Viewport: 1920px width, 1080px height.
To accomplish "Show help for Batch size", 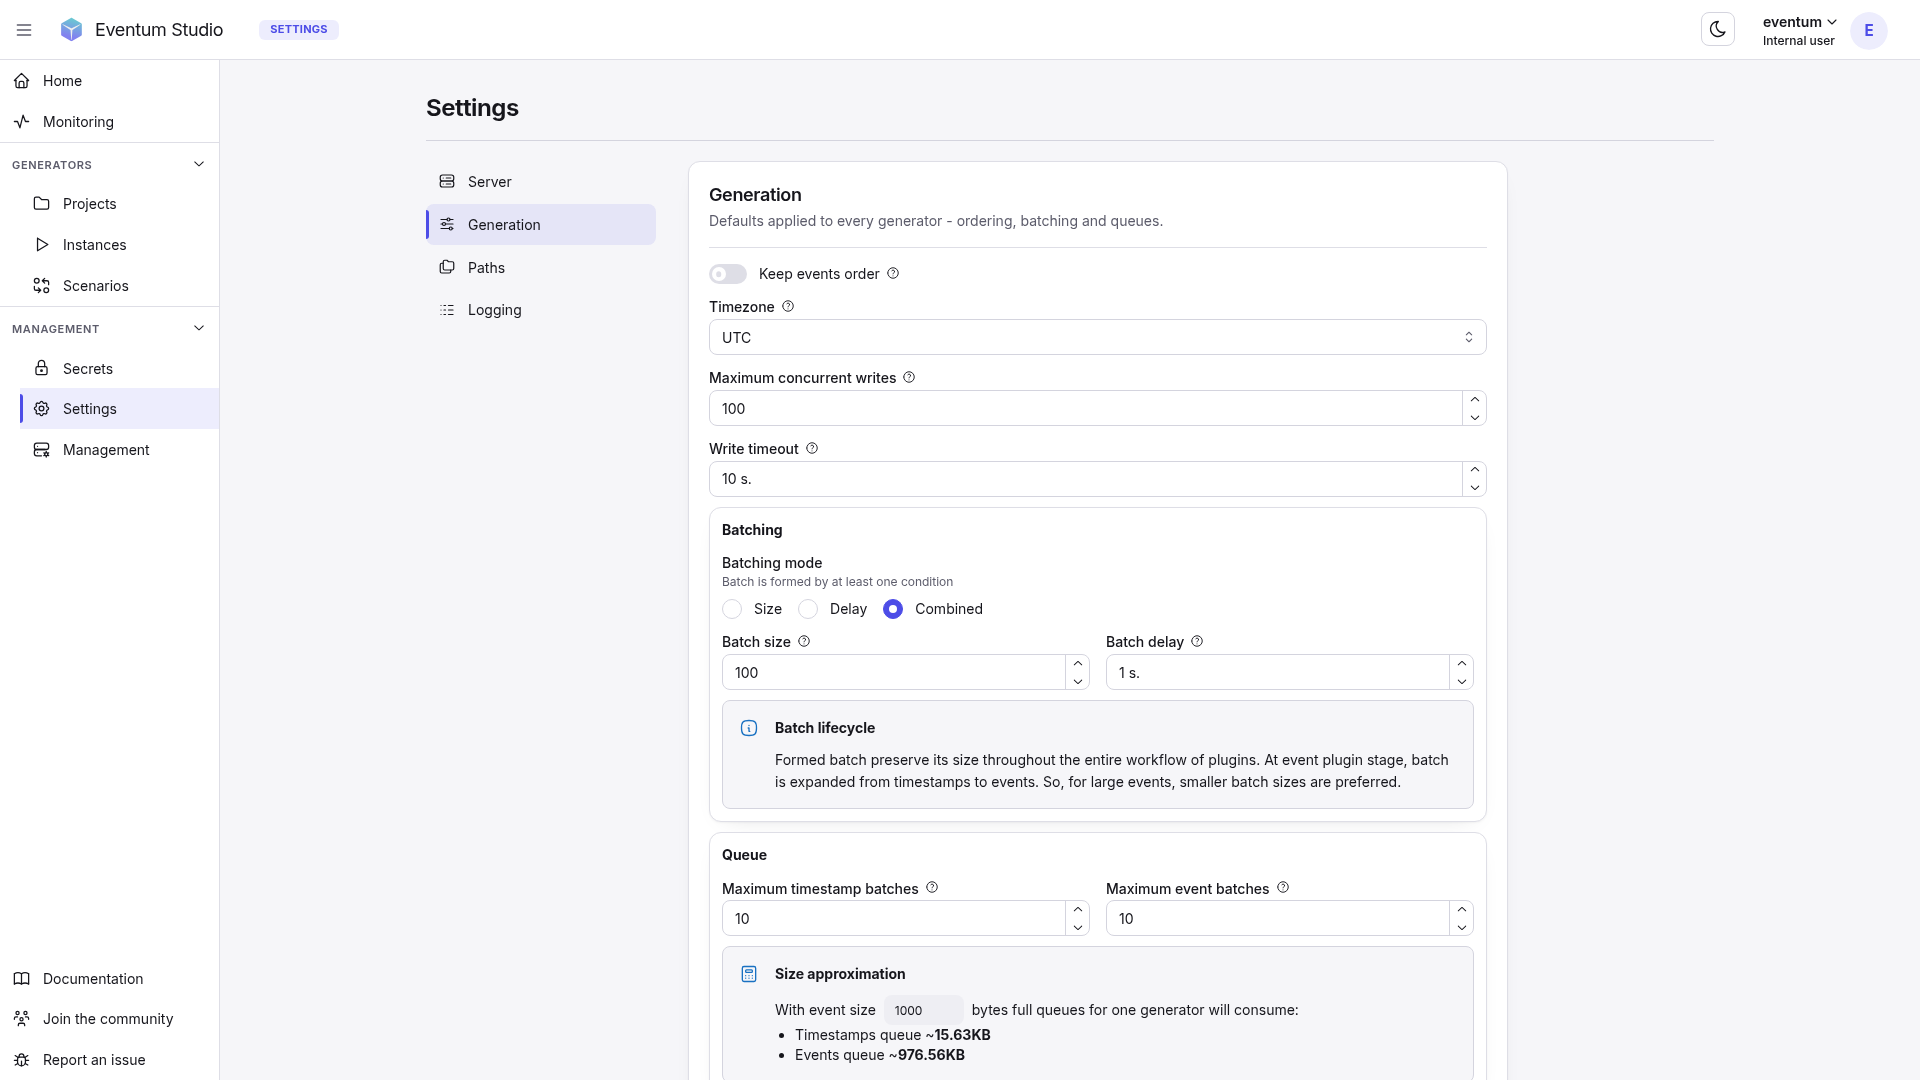I will point(804,642).
